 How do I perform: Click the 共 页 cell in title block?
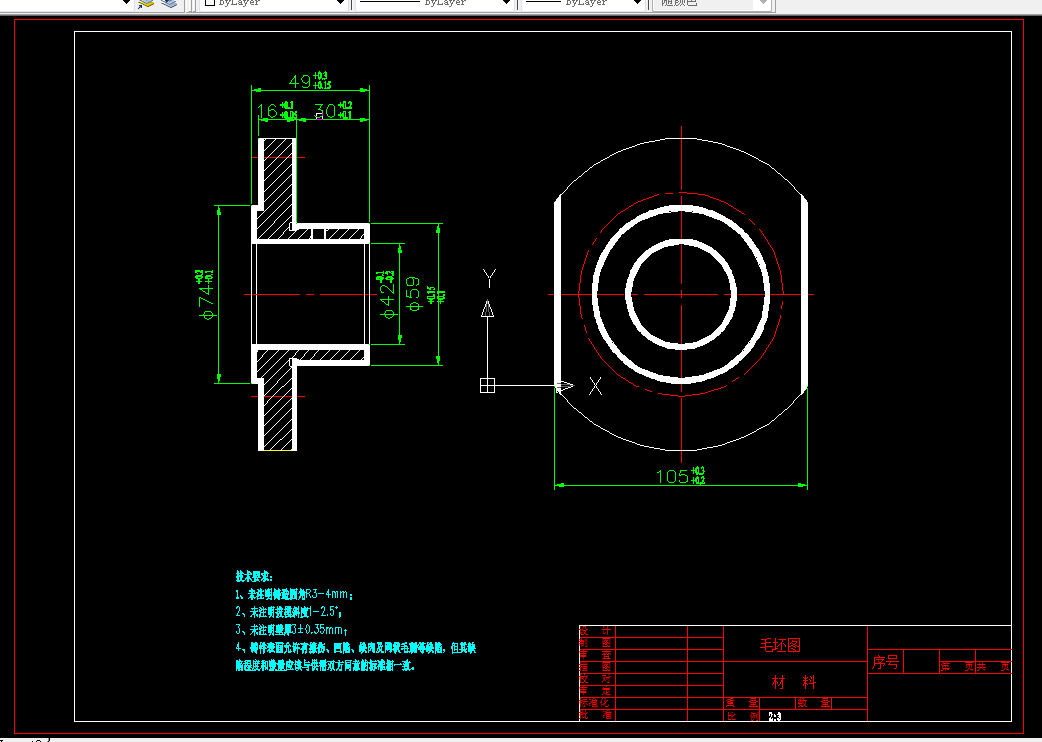pyautogui.click(x=993, y=667)
